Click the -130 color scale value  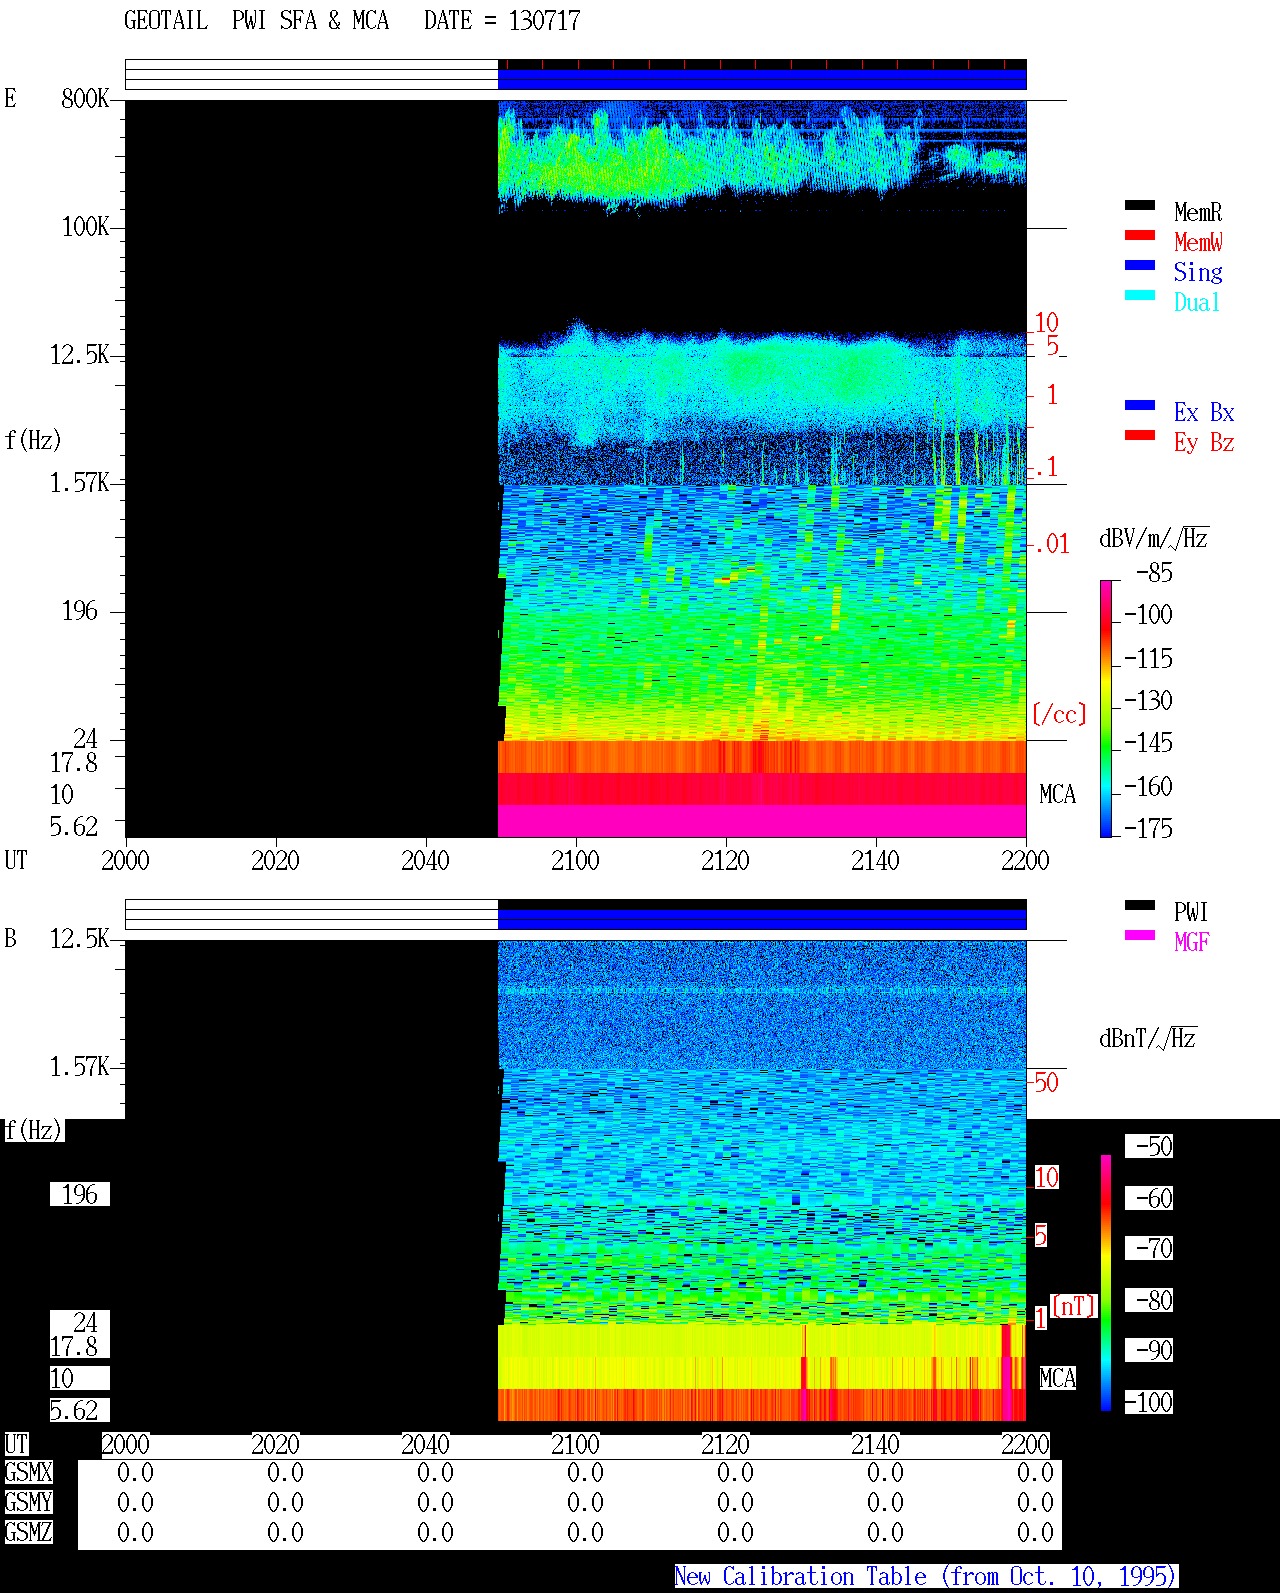point(1148,701)
